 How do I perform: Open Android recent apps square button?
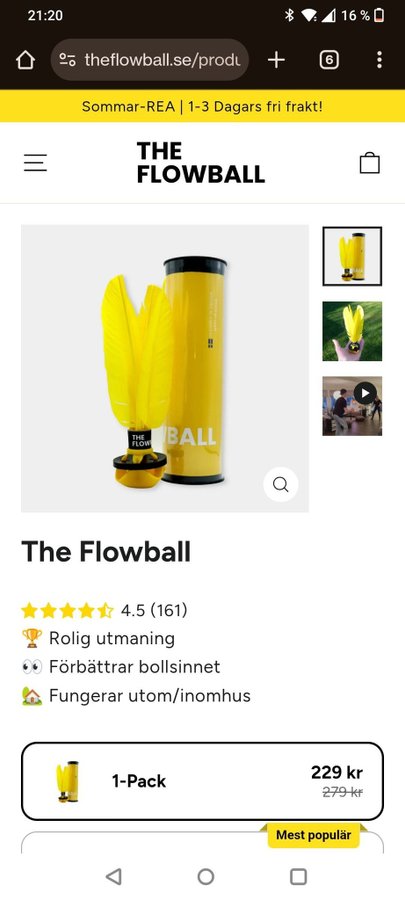pos(298,876)
